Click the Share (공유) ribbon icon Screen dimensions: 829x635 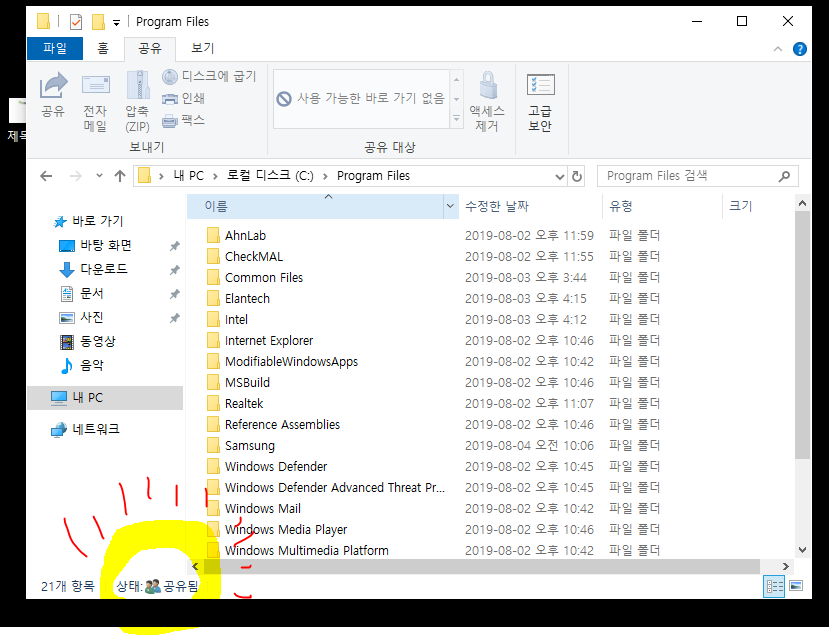pyautogui.click(x=53, y=96)
